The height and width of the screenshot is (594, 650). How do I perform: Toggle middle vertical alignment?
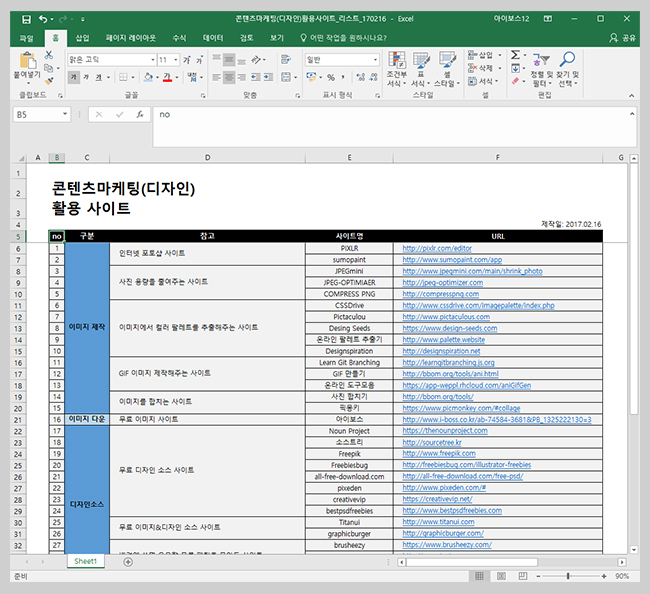[229, 60]
